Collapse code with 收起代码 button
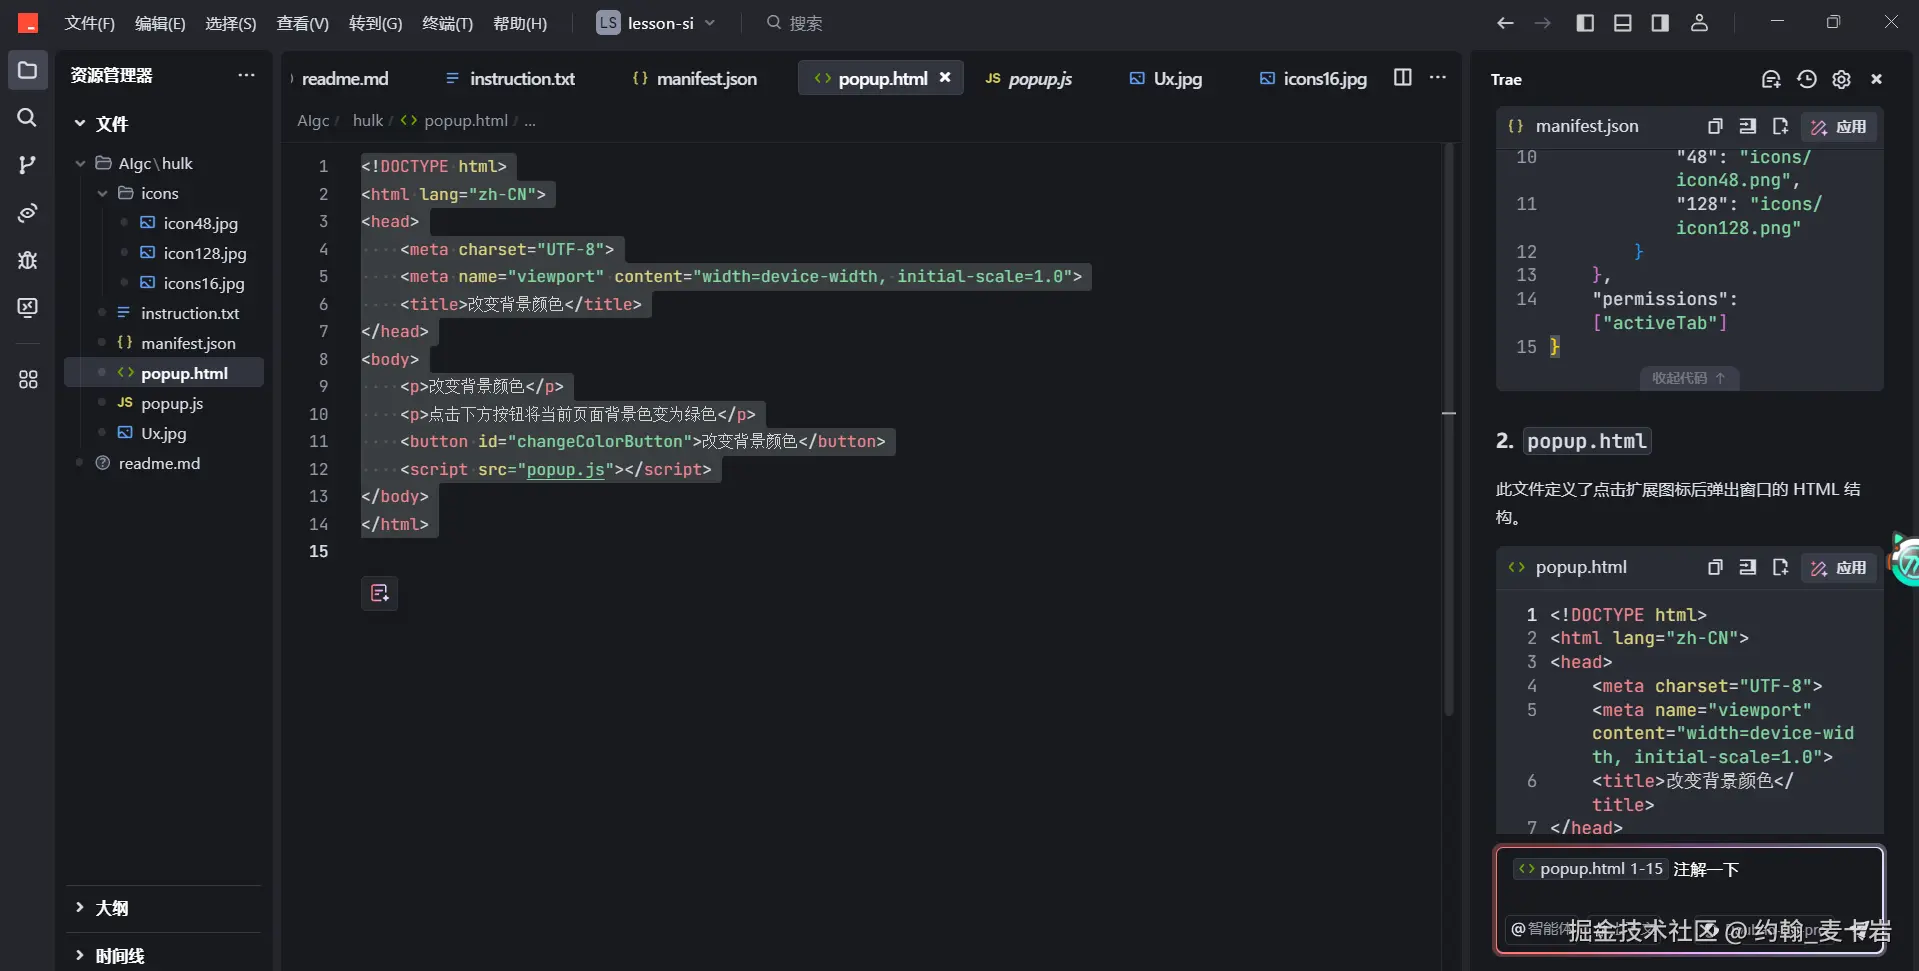This screenshot has height=971, width=1919. 1689,378
